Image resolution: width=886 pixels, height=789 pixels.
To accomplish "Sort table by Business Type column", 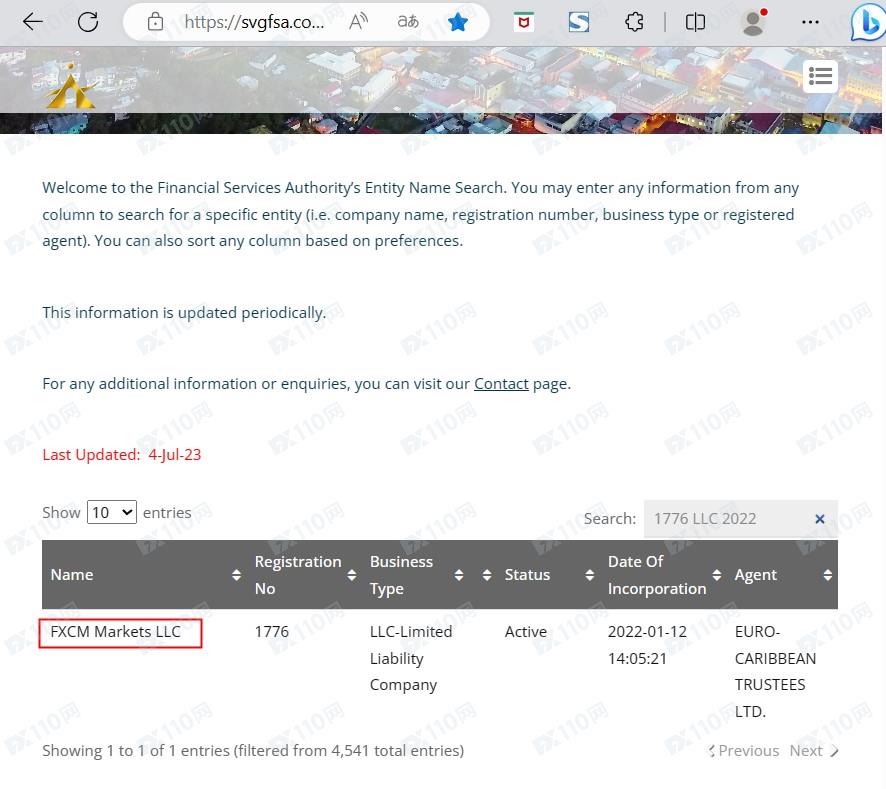I will [x=416, y=575].
